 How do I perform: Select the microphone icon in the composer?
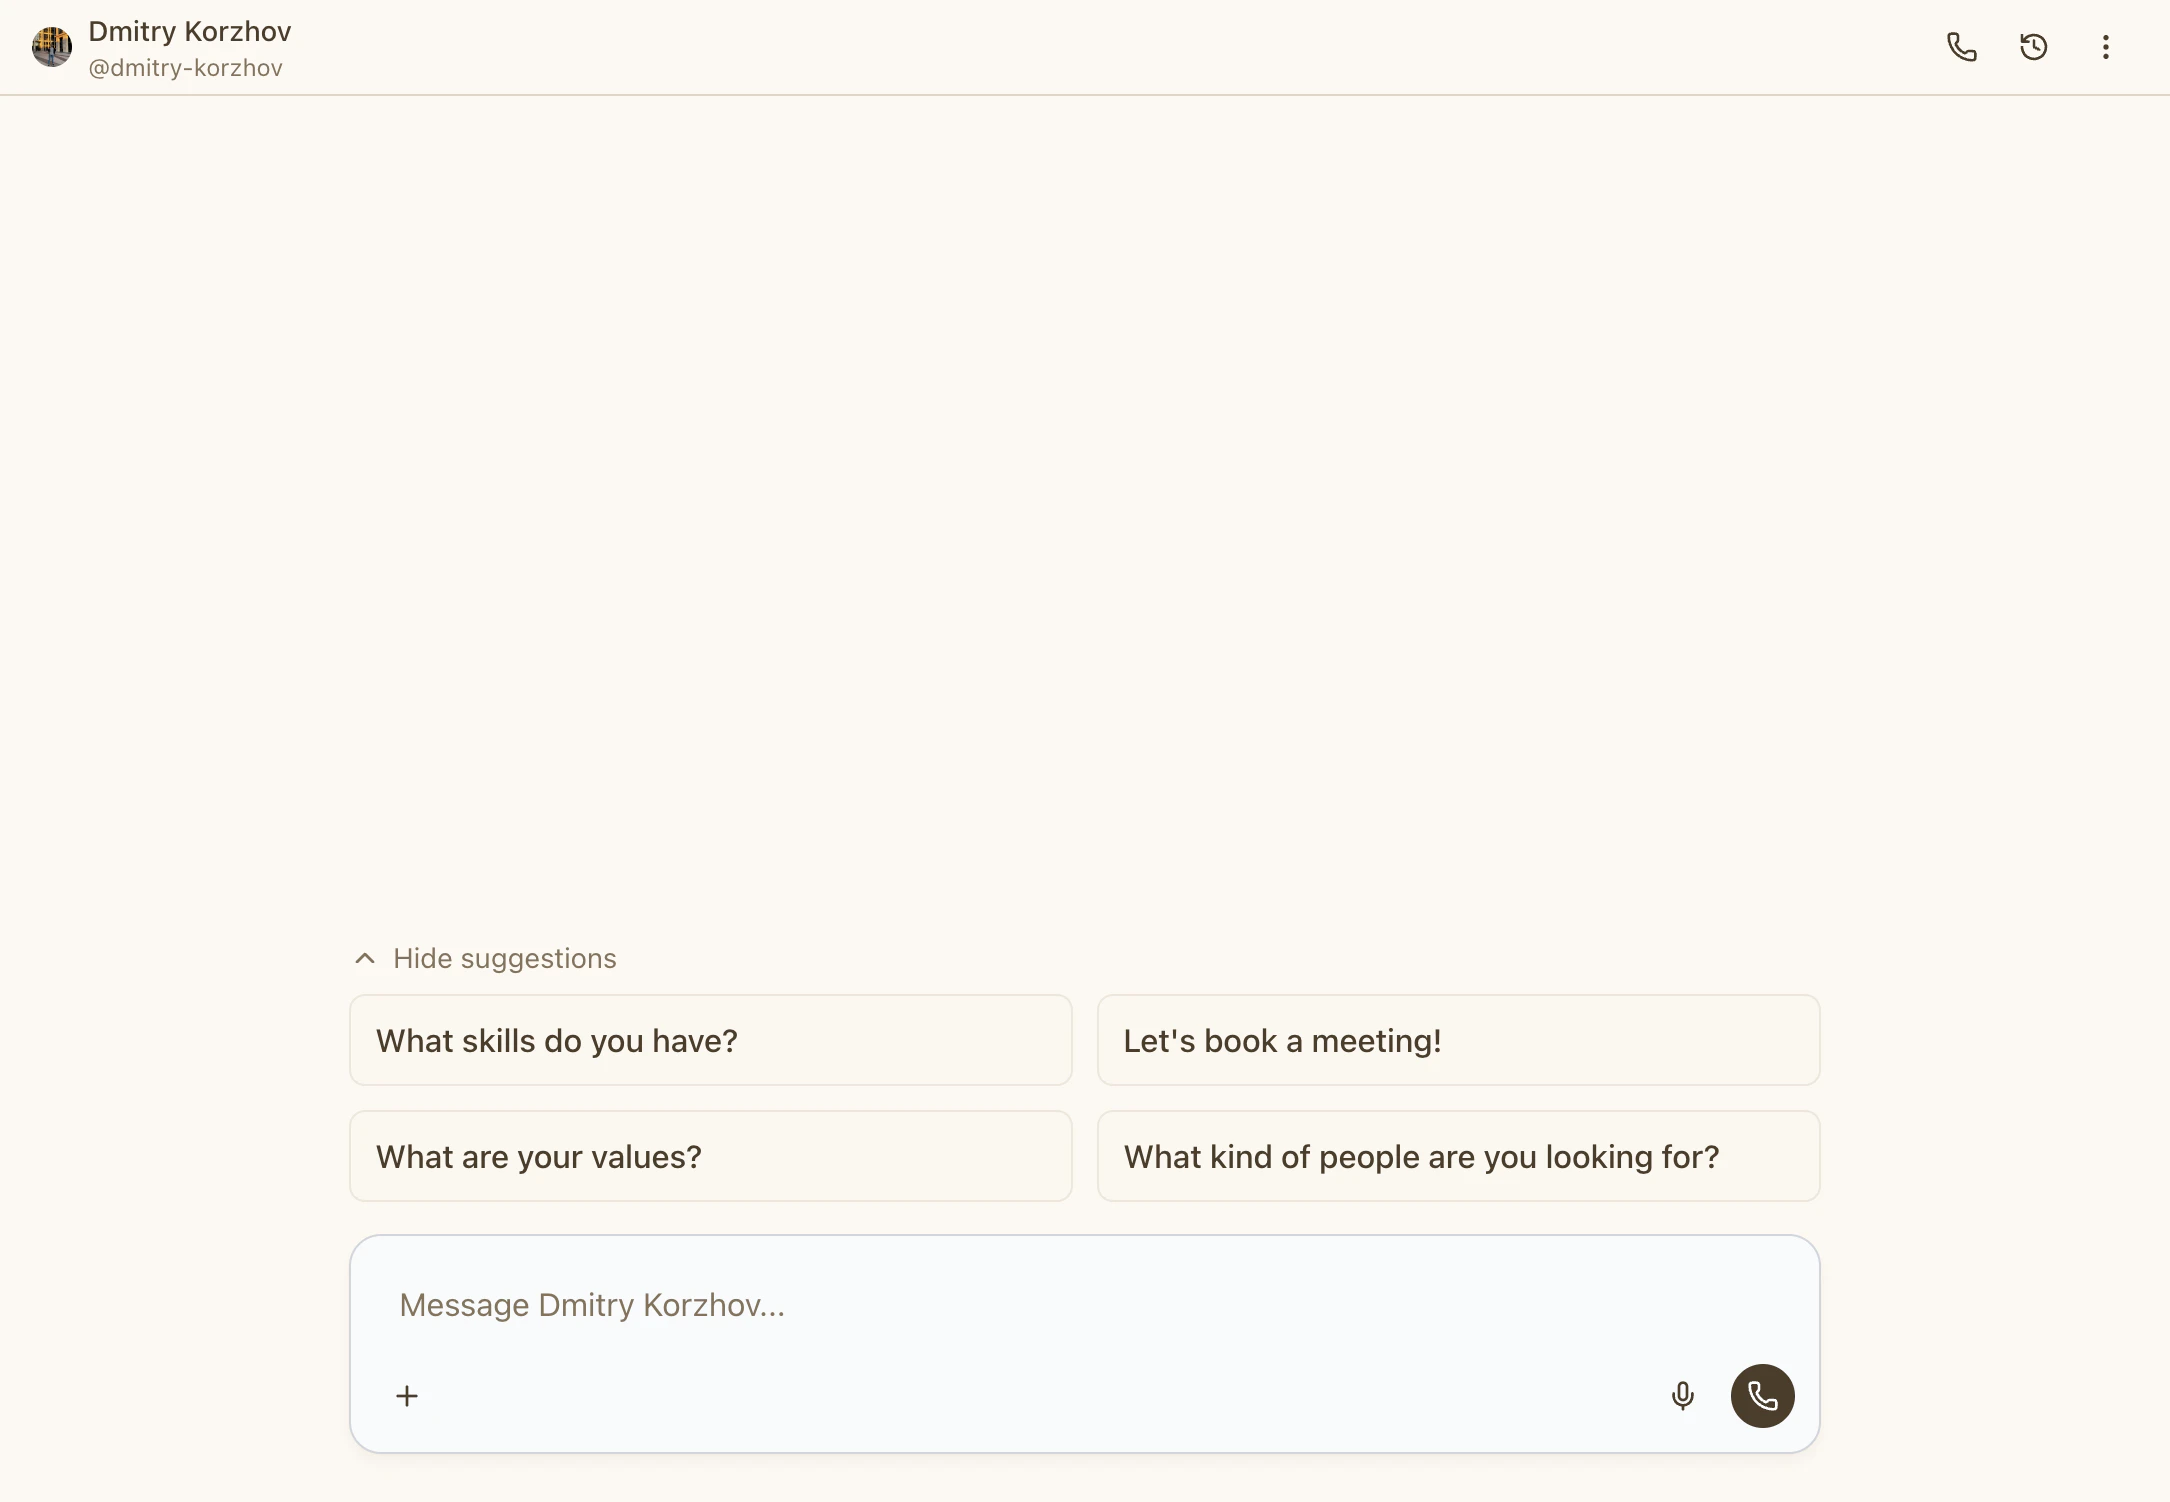point(1683,1395)
